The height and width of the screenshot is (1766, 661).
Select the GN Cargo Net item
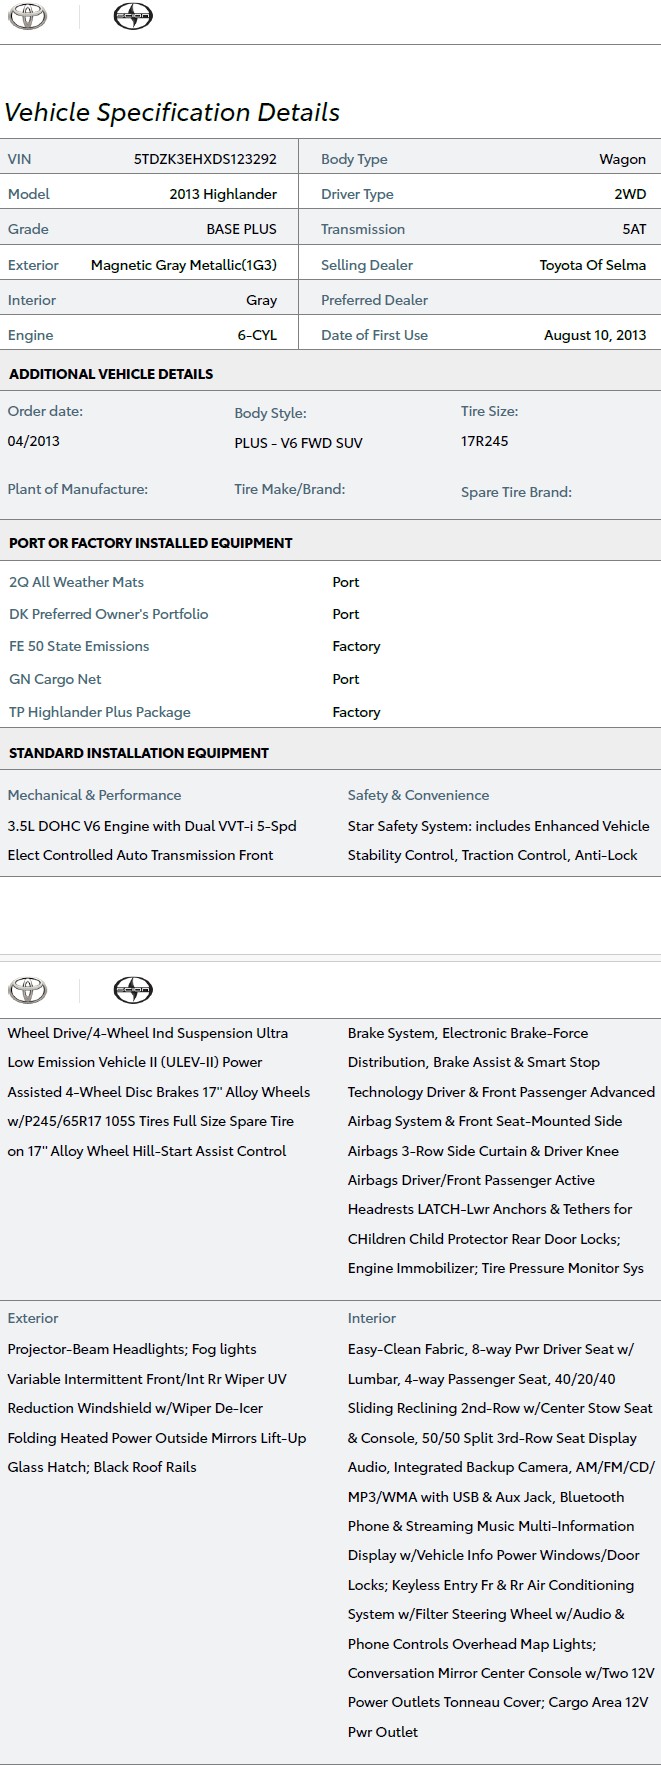[x=56, y=679]
